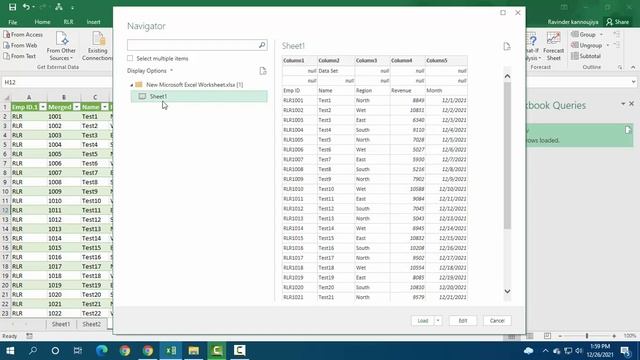Click the green Camtasia icon on taskbar
This screenshot has width=640, height=360.
(x=217, y=351)
